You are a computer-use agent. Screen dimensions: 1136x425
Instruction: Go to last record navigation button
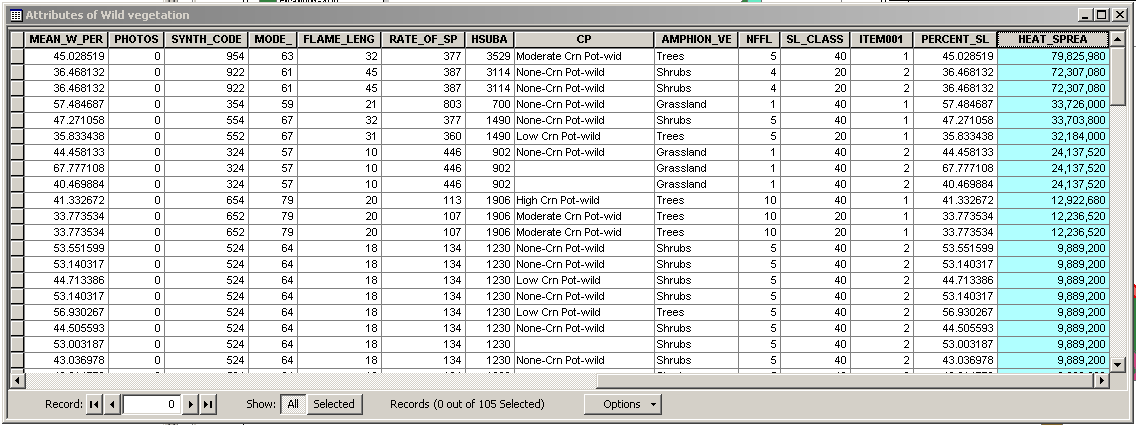coord(208,404)
